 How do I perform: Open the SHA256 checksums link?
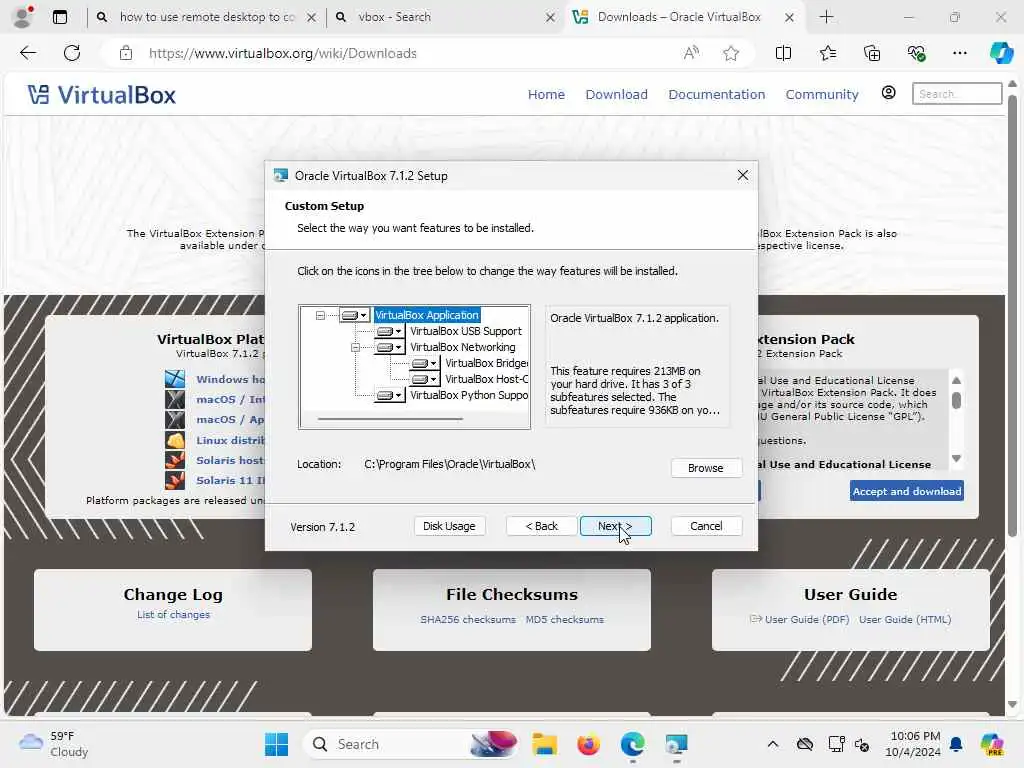(468, 620)
